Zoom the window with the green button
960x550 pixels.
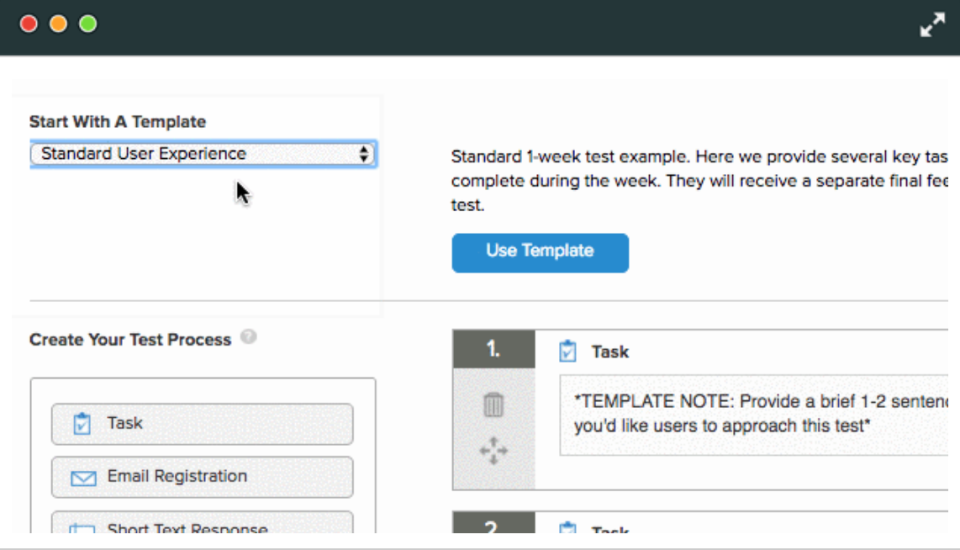click(88, 24)
